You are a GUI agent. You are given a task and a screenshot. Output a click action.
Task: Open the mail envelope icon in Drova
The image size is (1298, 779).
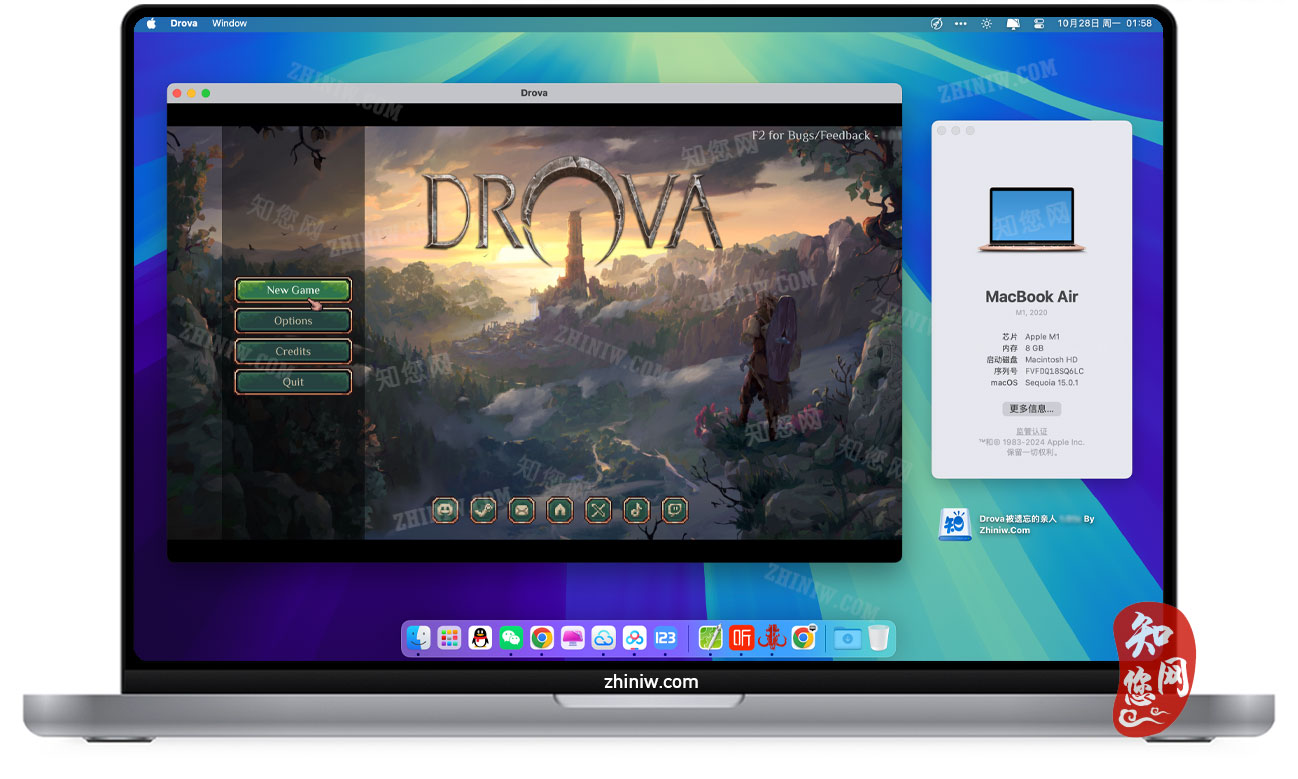click(x=521, y=510)
